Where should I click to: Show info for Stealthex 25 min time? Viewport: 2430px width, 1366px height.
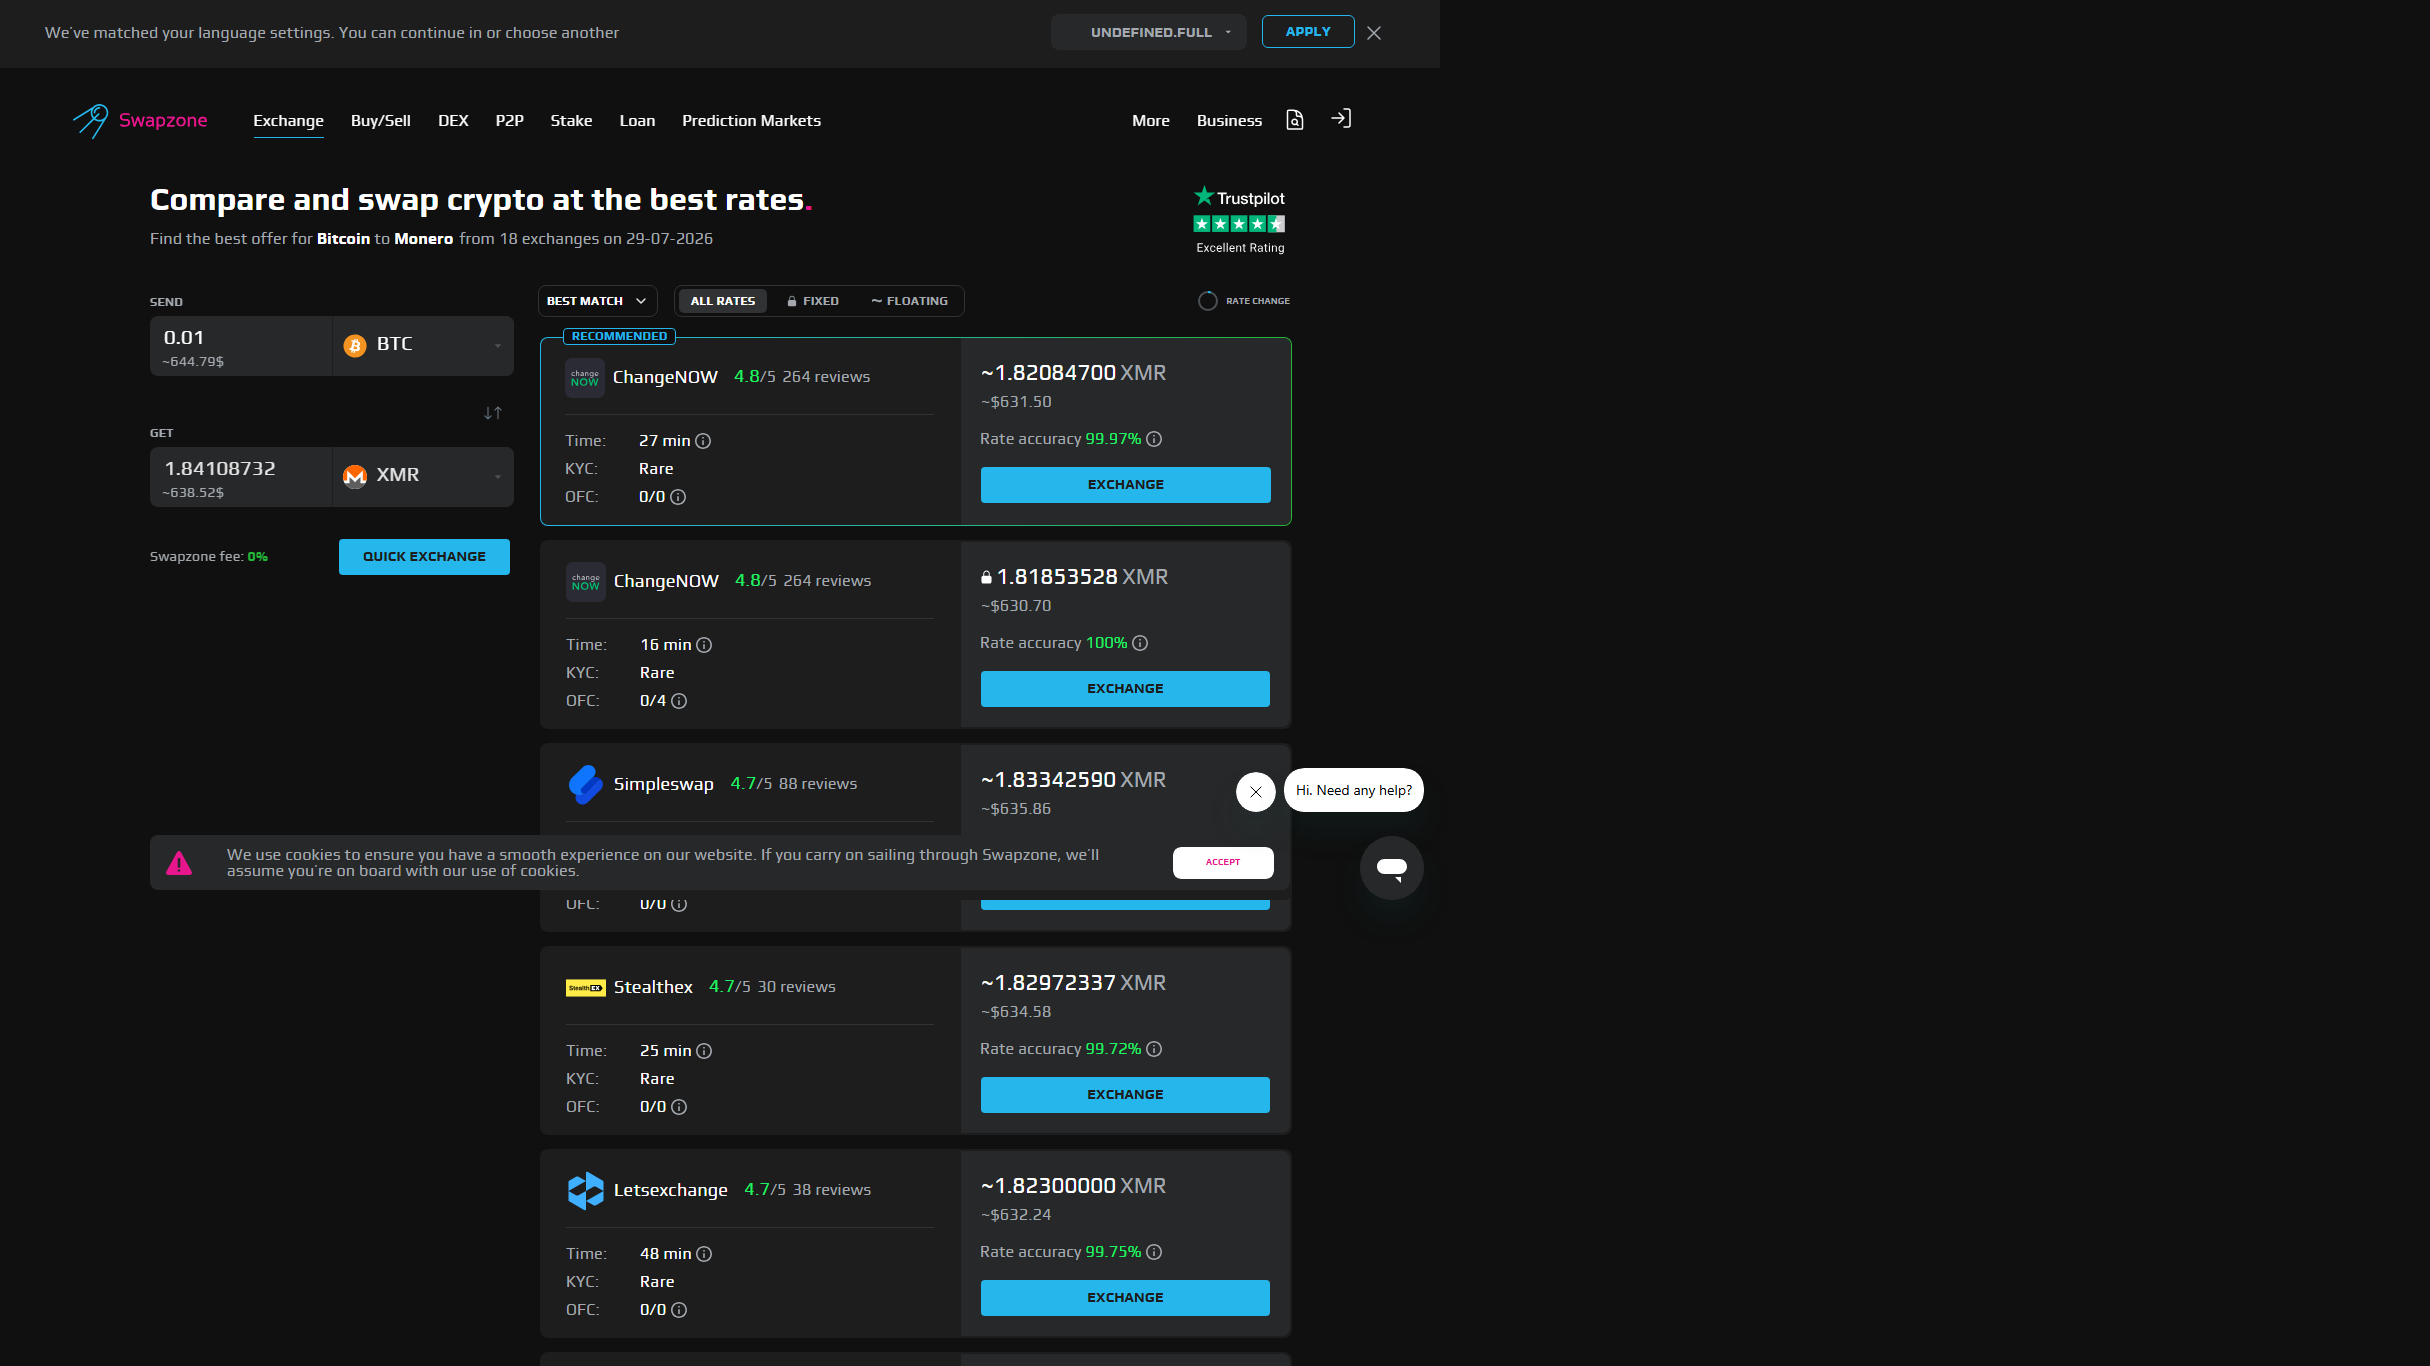coord(704,1051)
